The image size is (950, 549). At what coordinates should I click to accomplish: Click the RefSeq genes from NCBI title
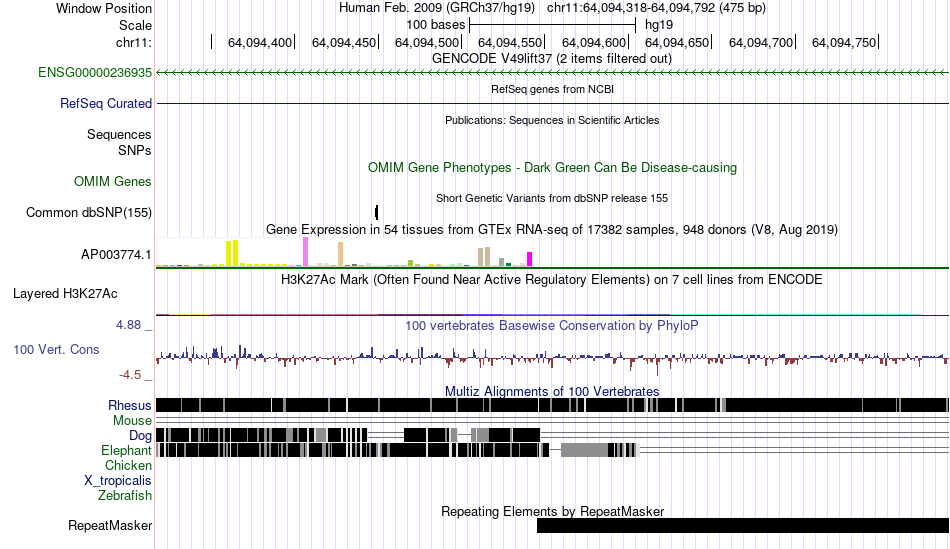click(552, 89)
